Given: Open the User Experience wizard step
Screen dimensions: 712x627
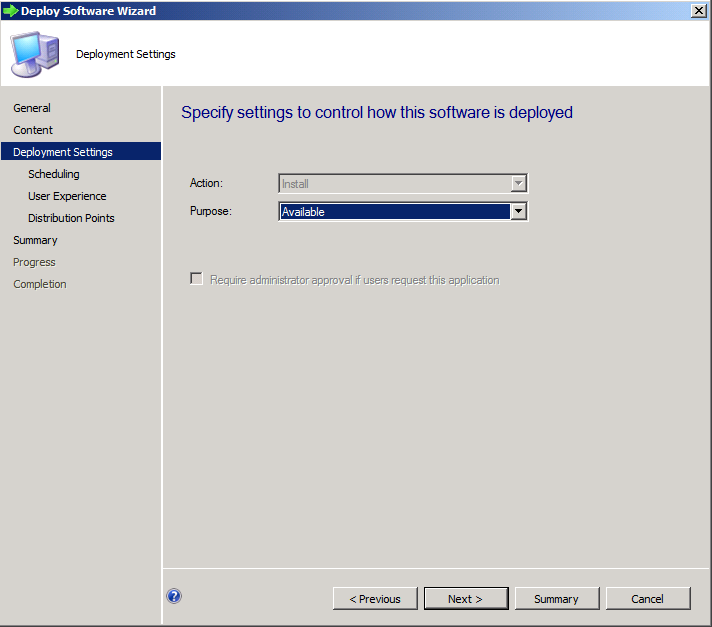Looking at the screenshot, I should click(67, 196).
